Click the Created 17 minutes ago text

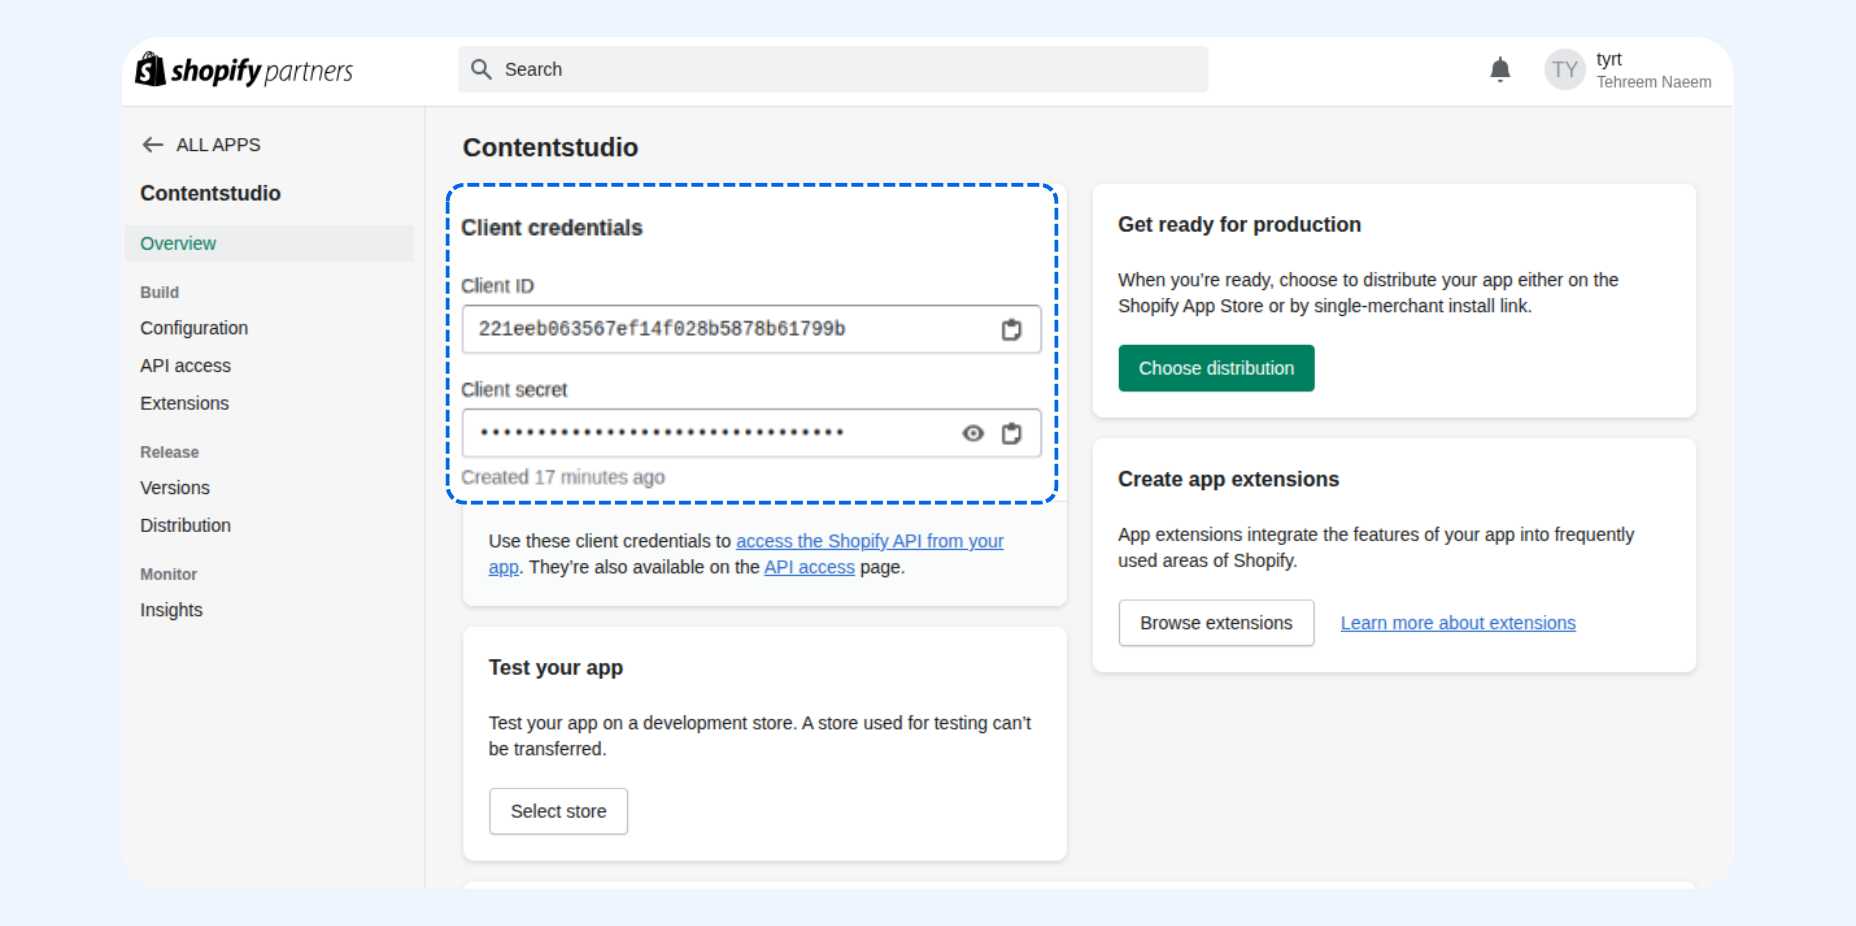coord(563,477)
